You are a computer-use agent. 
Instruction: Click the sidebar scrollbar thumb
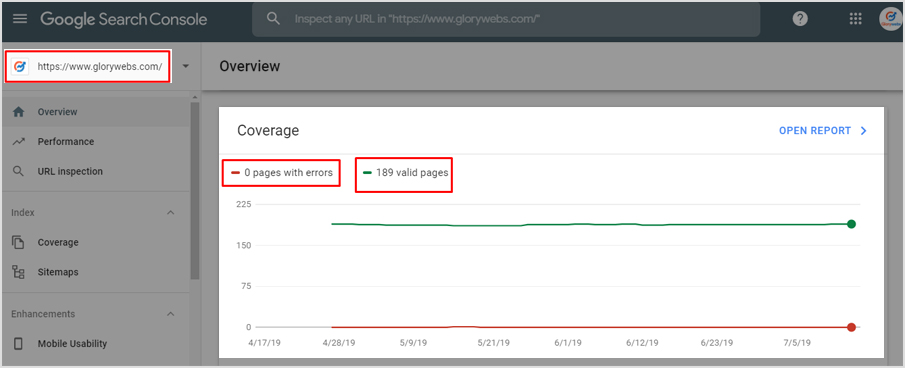tap(195, 190)
